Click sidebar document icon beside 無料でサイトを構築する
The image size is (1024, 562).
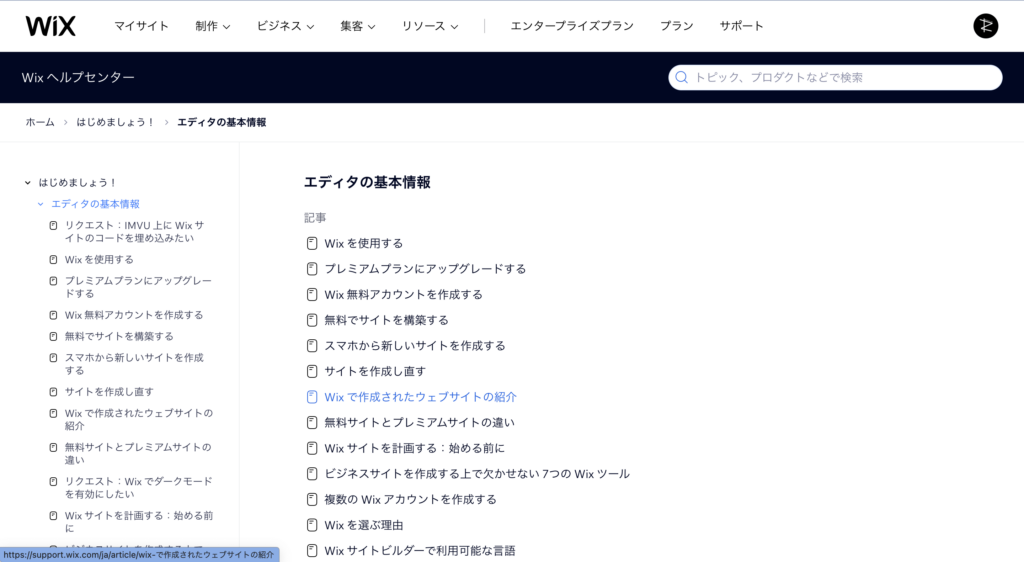[54, 337]
